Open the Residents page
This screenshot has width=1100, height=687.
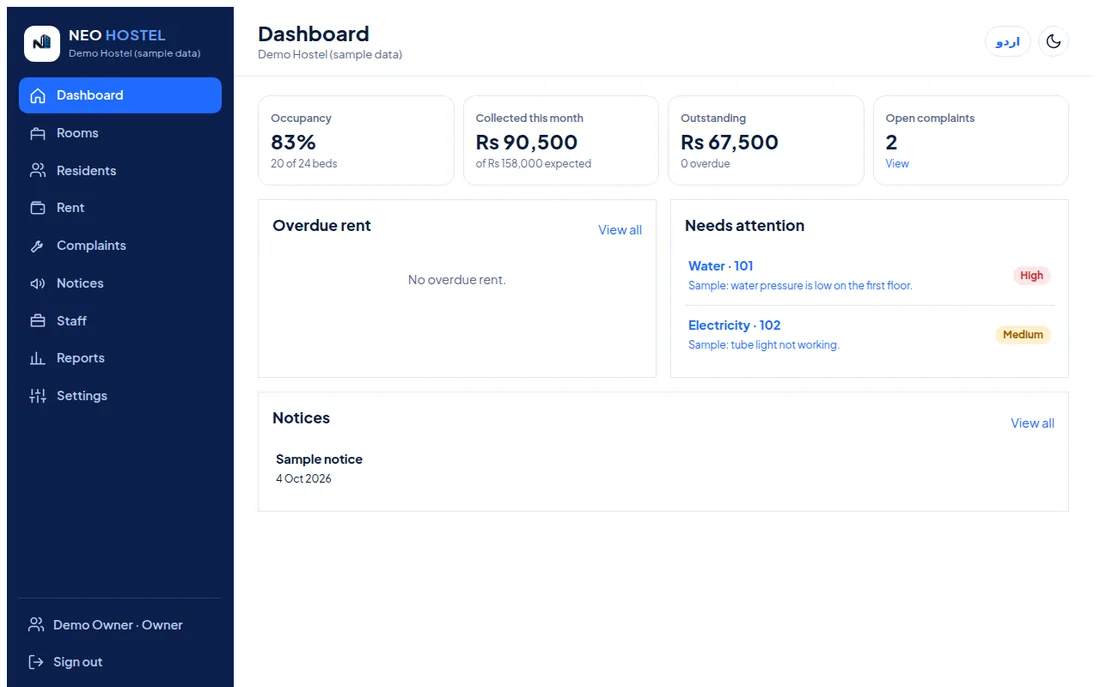pos(120,171)
